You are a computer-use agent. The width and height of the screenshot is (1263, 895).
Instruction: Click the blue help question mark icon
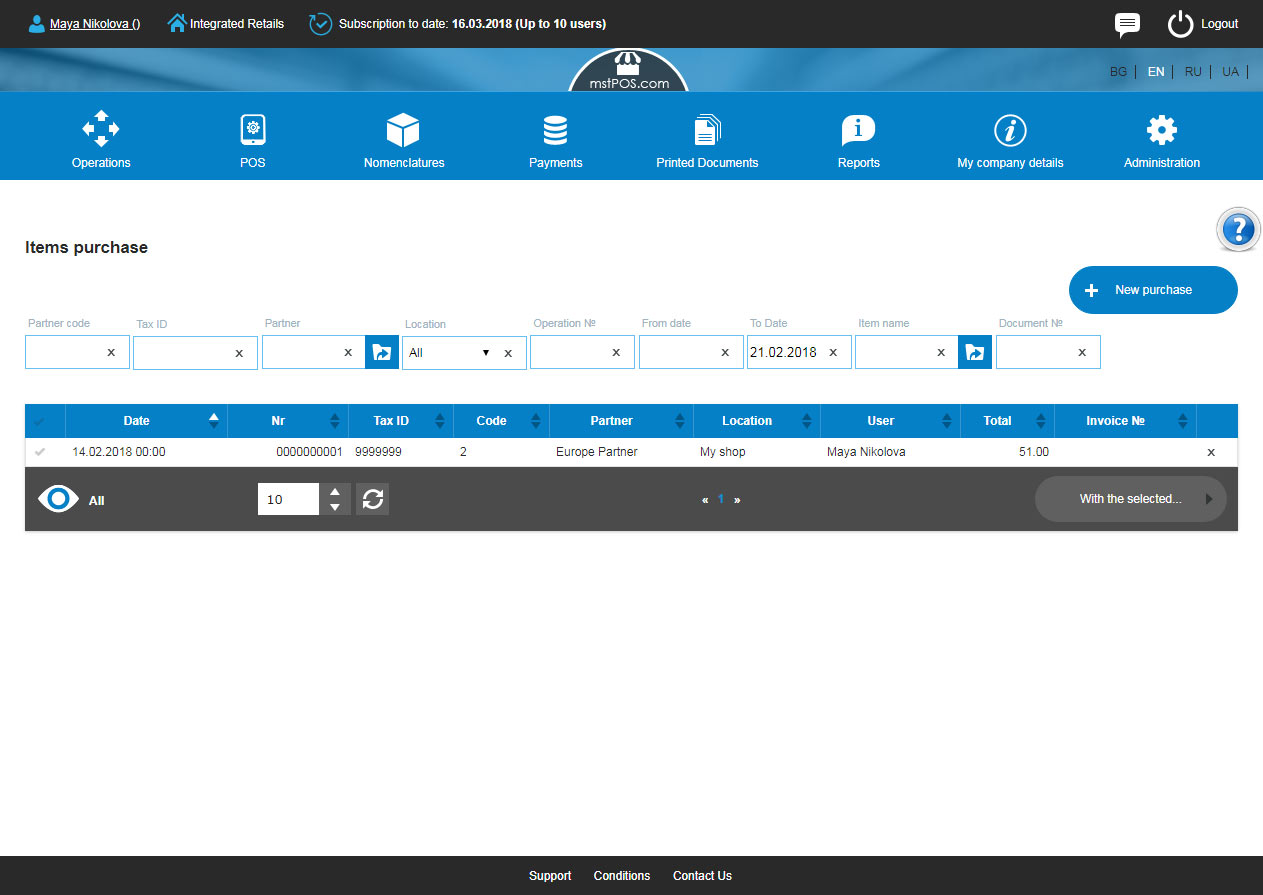click(1238, 230)
